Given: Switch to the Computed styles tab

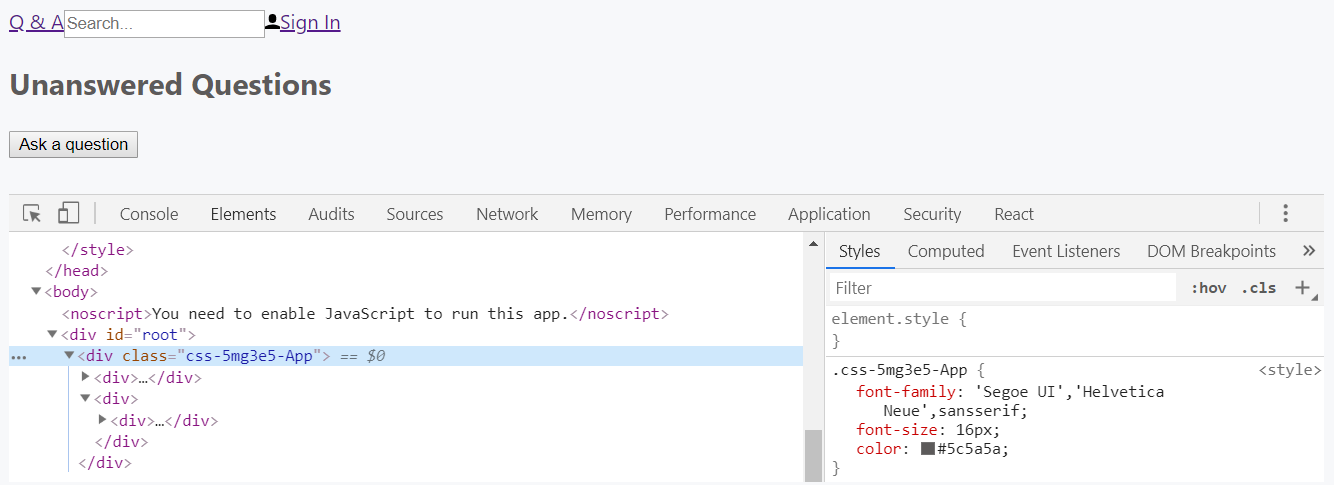Looking at the screenshot, I should (946, 251).
